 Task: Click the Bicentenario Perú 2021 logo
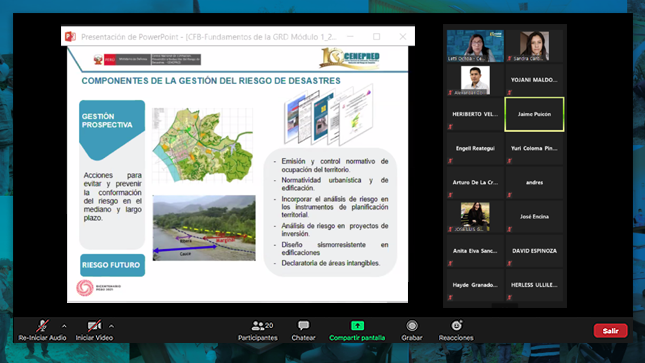pyautogui.click(x=98, y=288)
